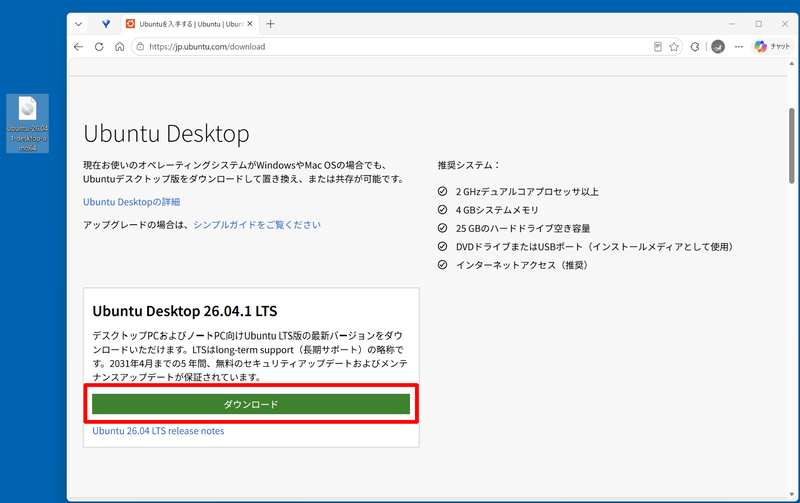Click the Ubuntu Desktop heading

pyautogui.click(x=166, y=134)
